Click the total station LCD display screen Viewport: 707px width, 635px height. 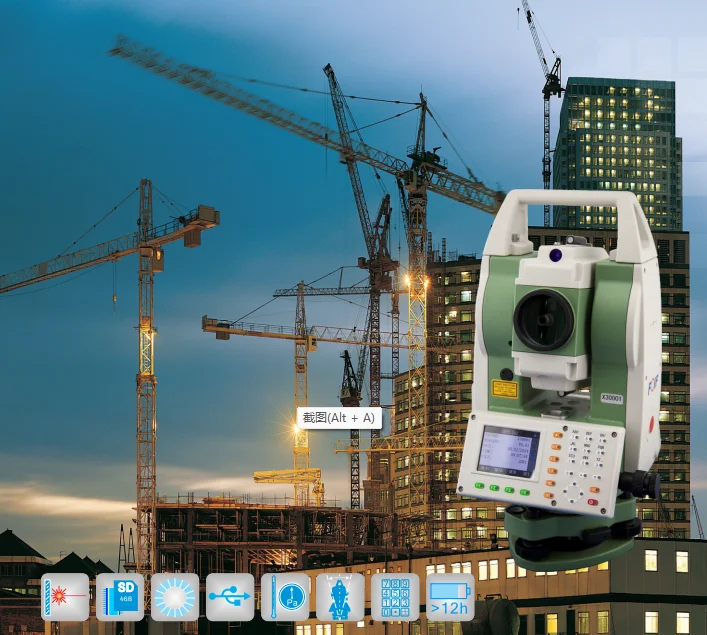[x=509, y=451]
